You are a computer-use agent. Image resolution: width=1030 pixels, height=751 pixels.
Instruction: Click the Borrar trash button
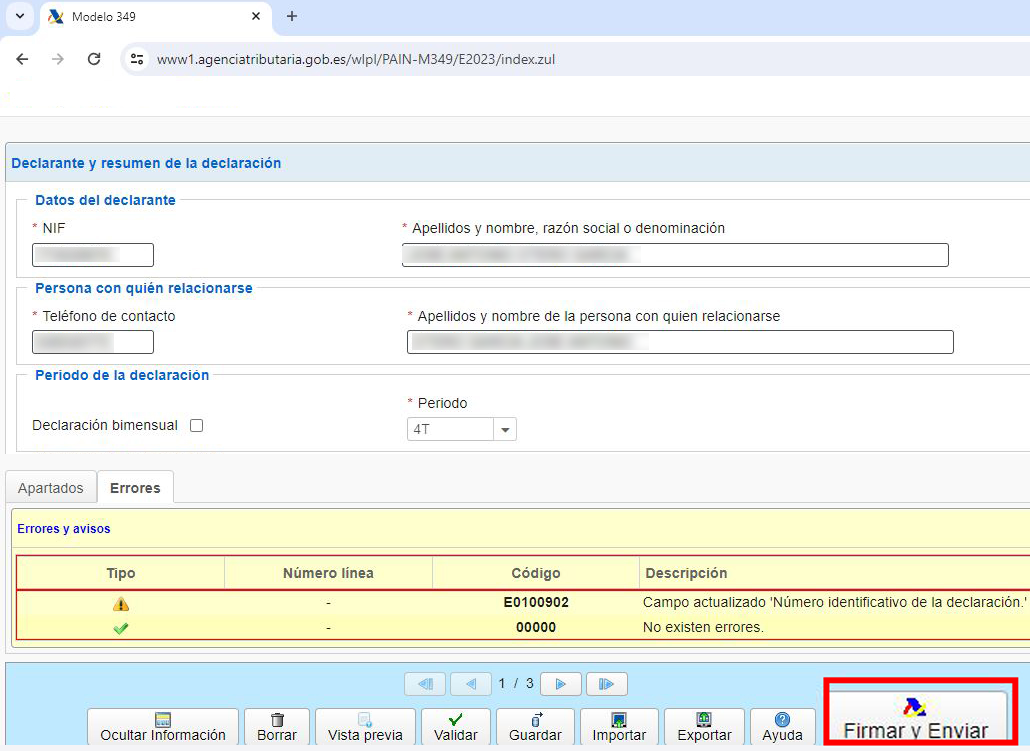pyautogui.click(x=277, y=726)
